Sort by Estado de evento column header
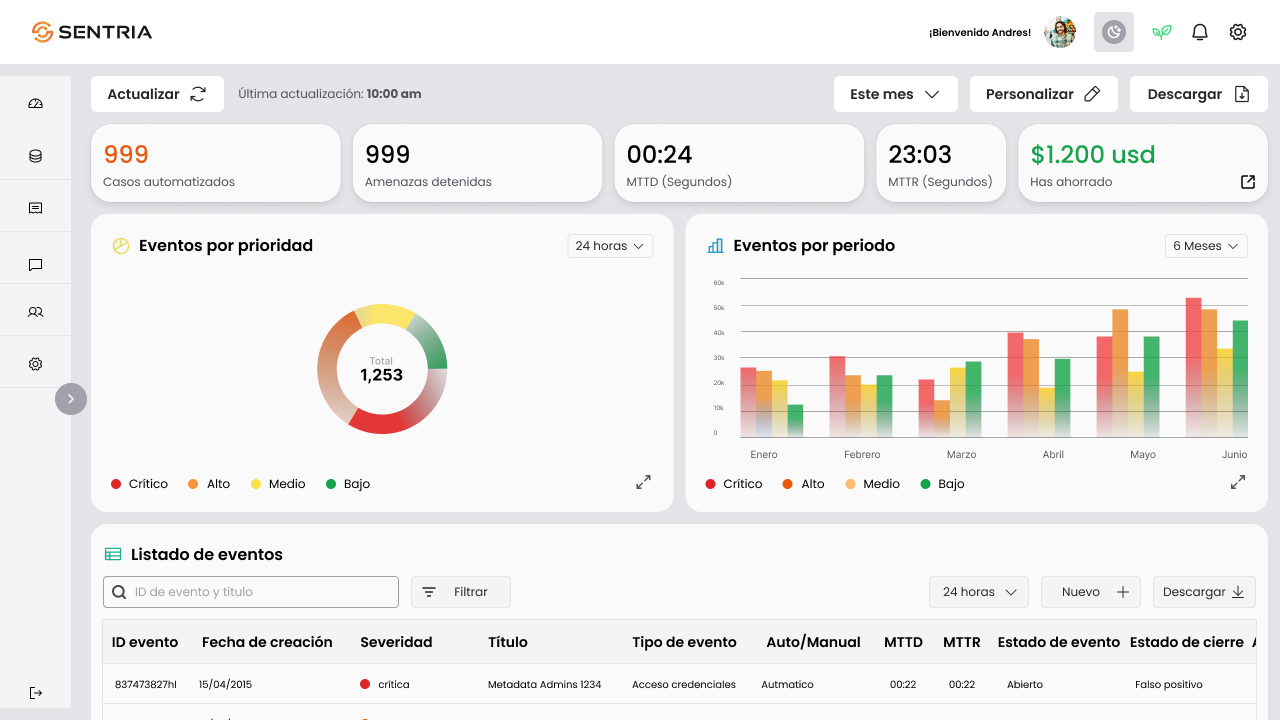This screenshot has width=1280, height=720. (x=1059, y=642)
